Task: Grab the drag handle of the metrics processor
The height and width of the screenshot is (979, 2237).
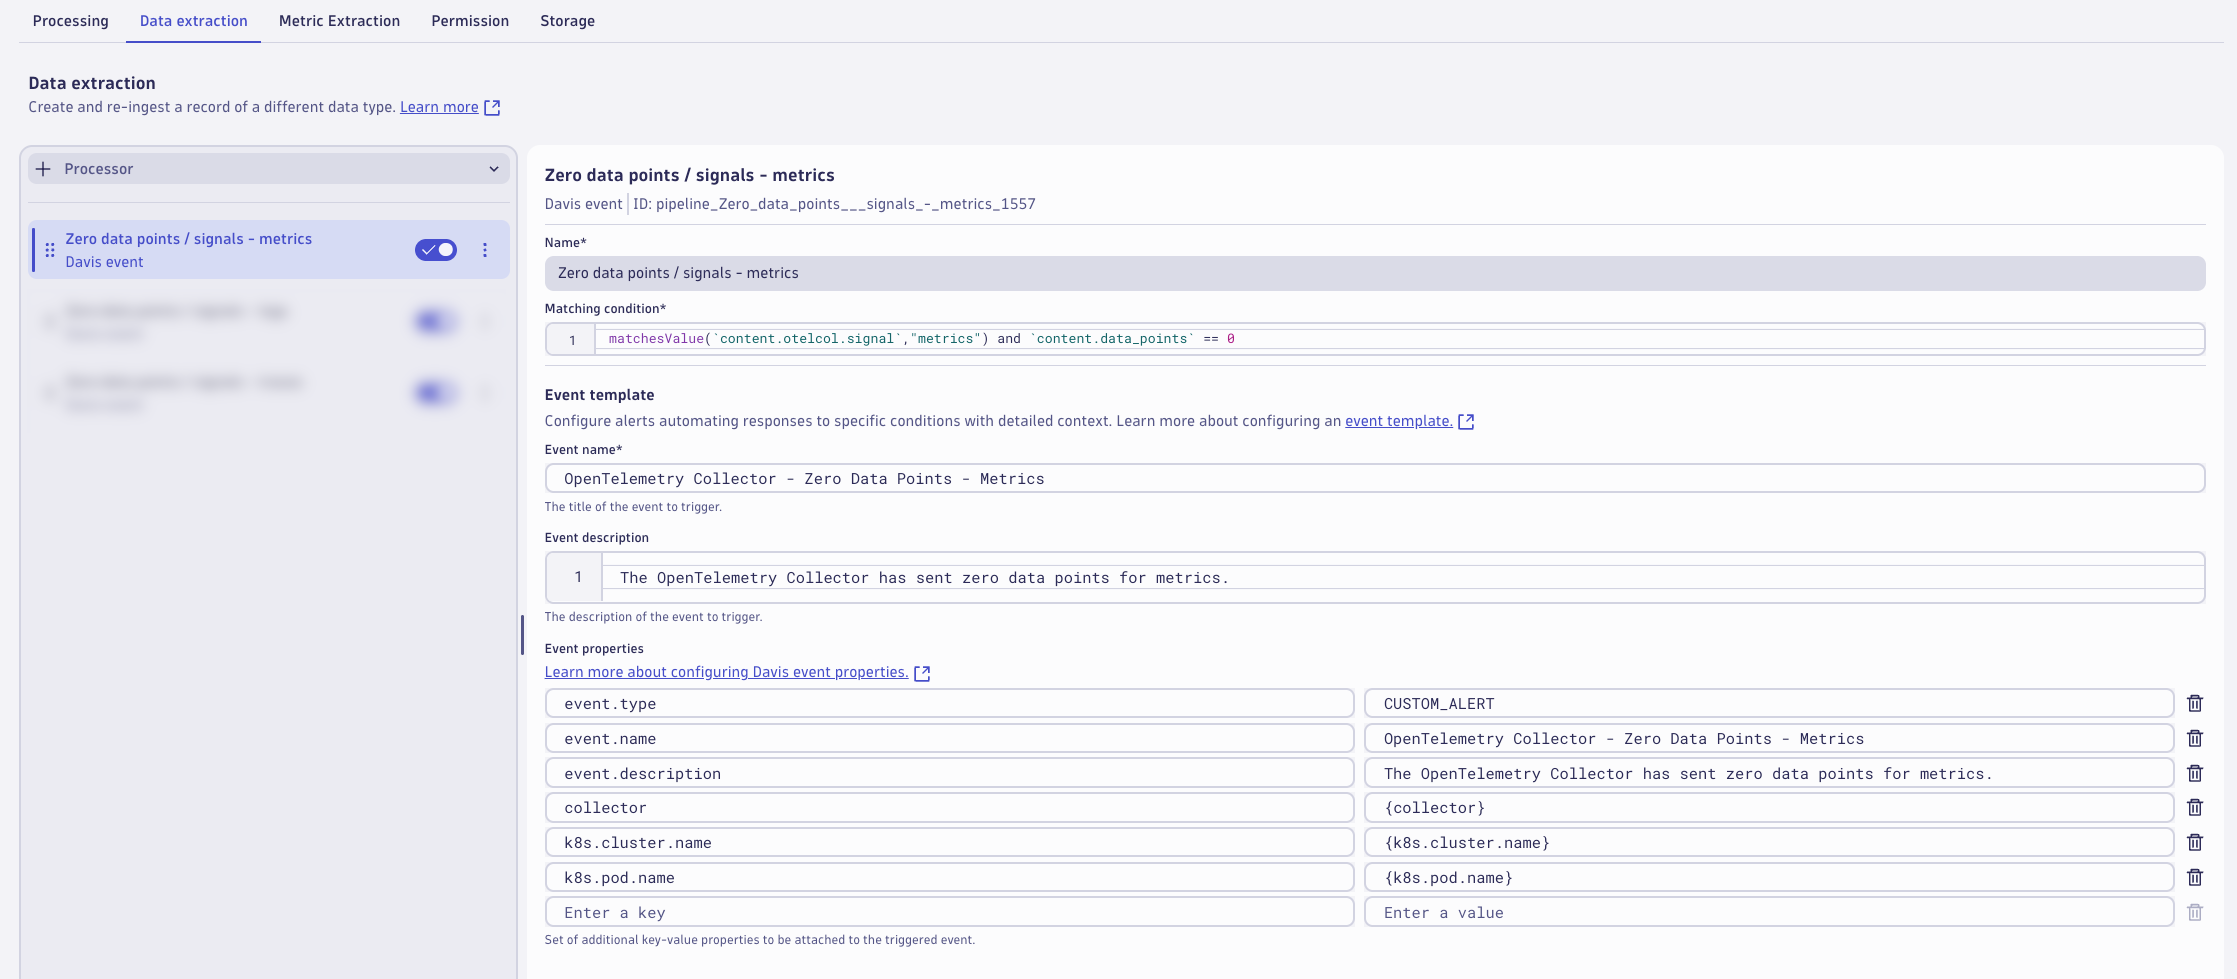Action: click(50, 250)
